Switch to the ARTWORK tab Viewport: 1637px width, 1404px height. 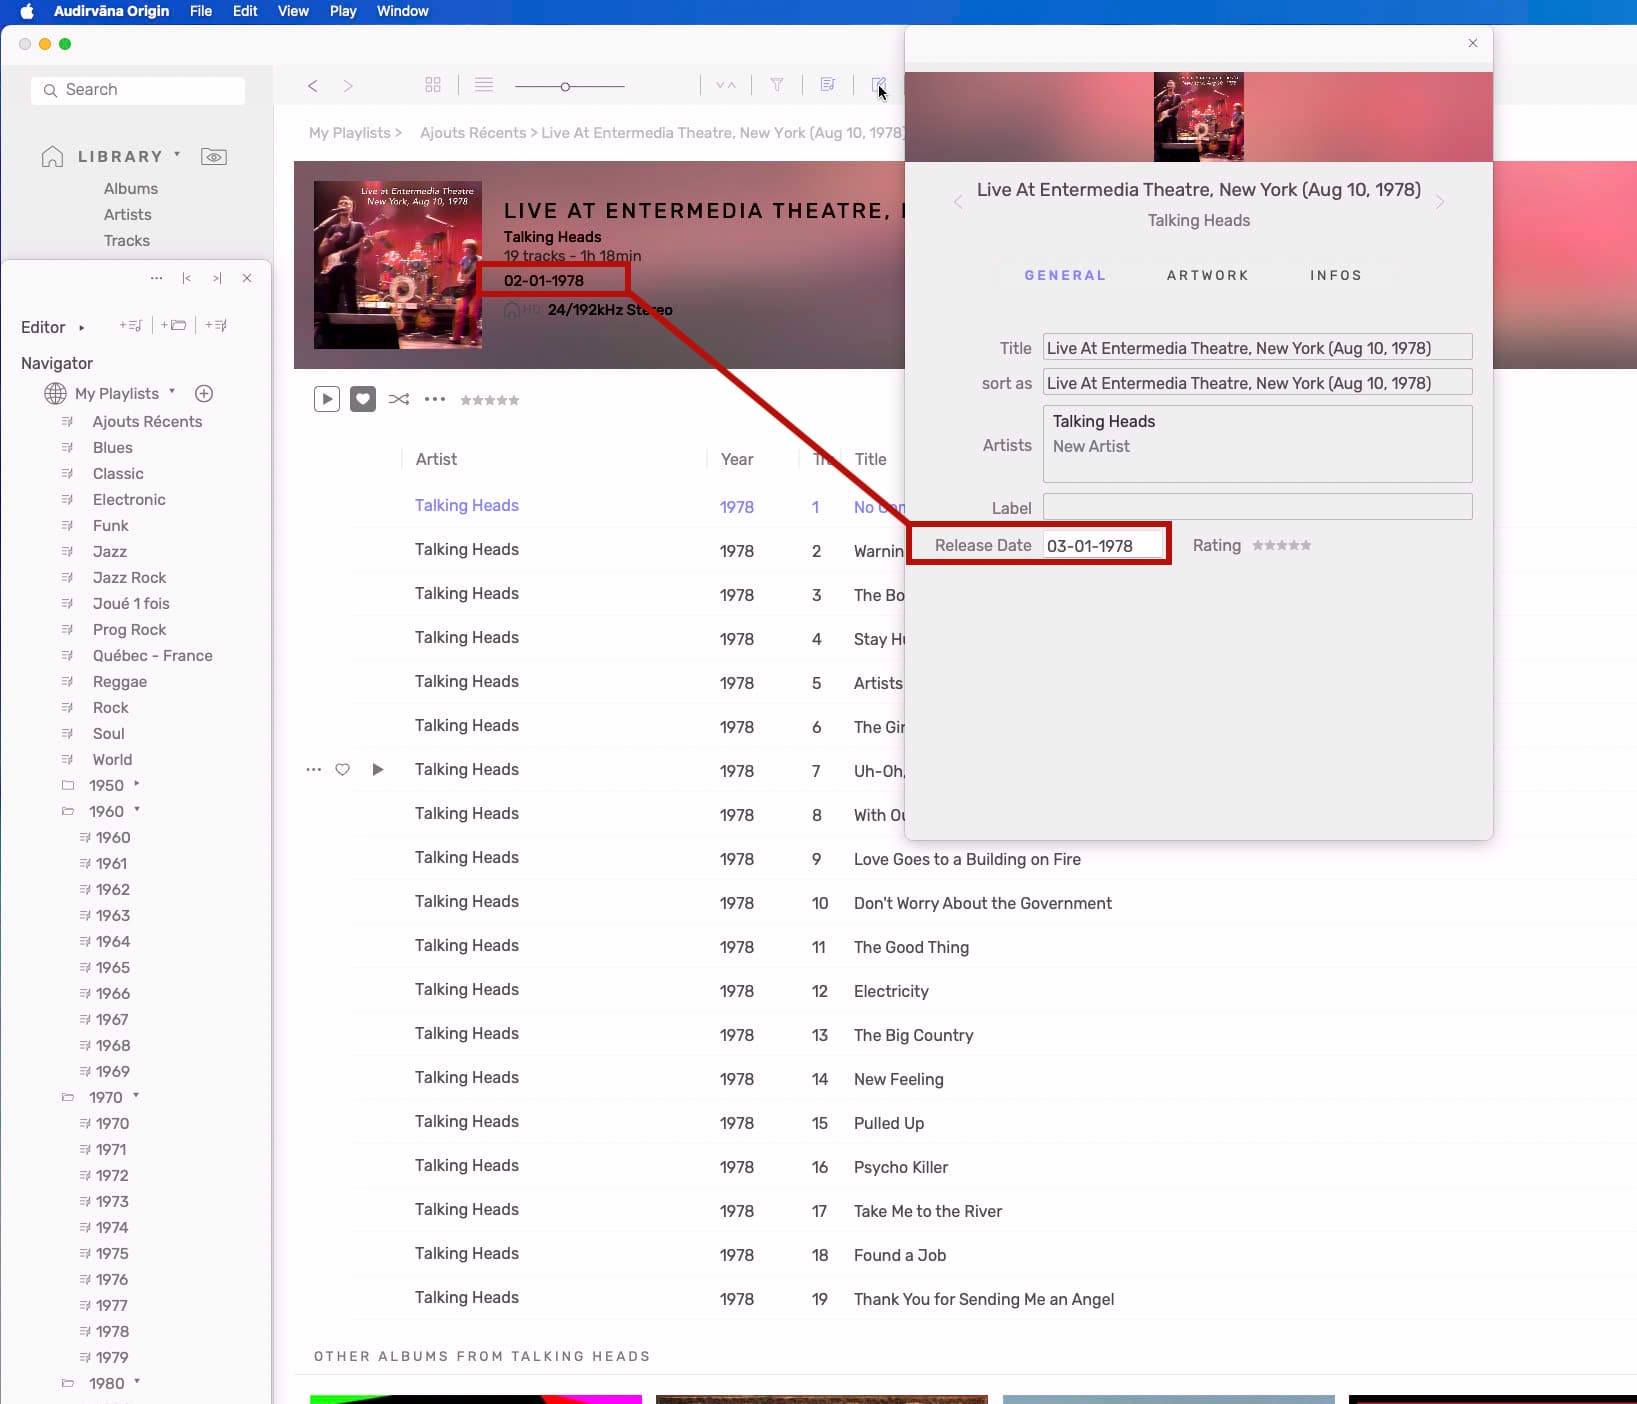click(1207, 275)
